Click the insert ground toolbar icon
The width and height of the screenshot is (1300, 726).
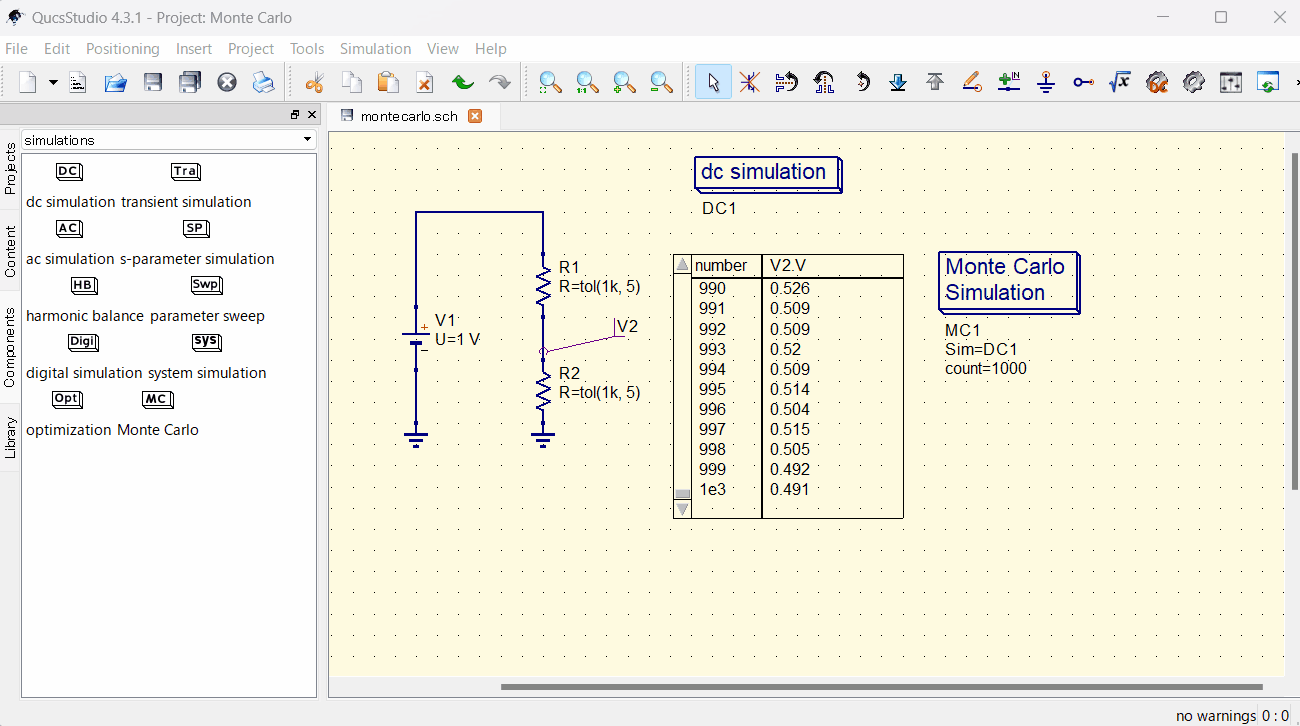(x=1045, y=82)
